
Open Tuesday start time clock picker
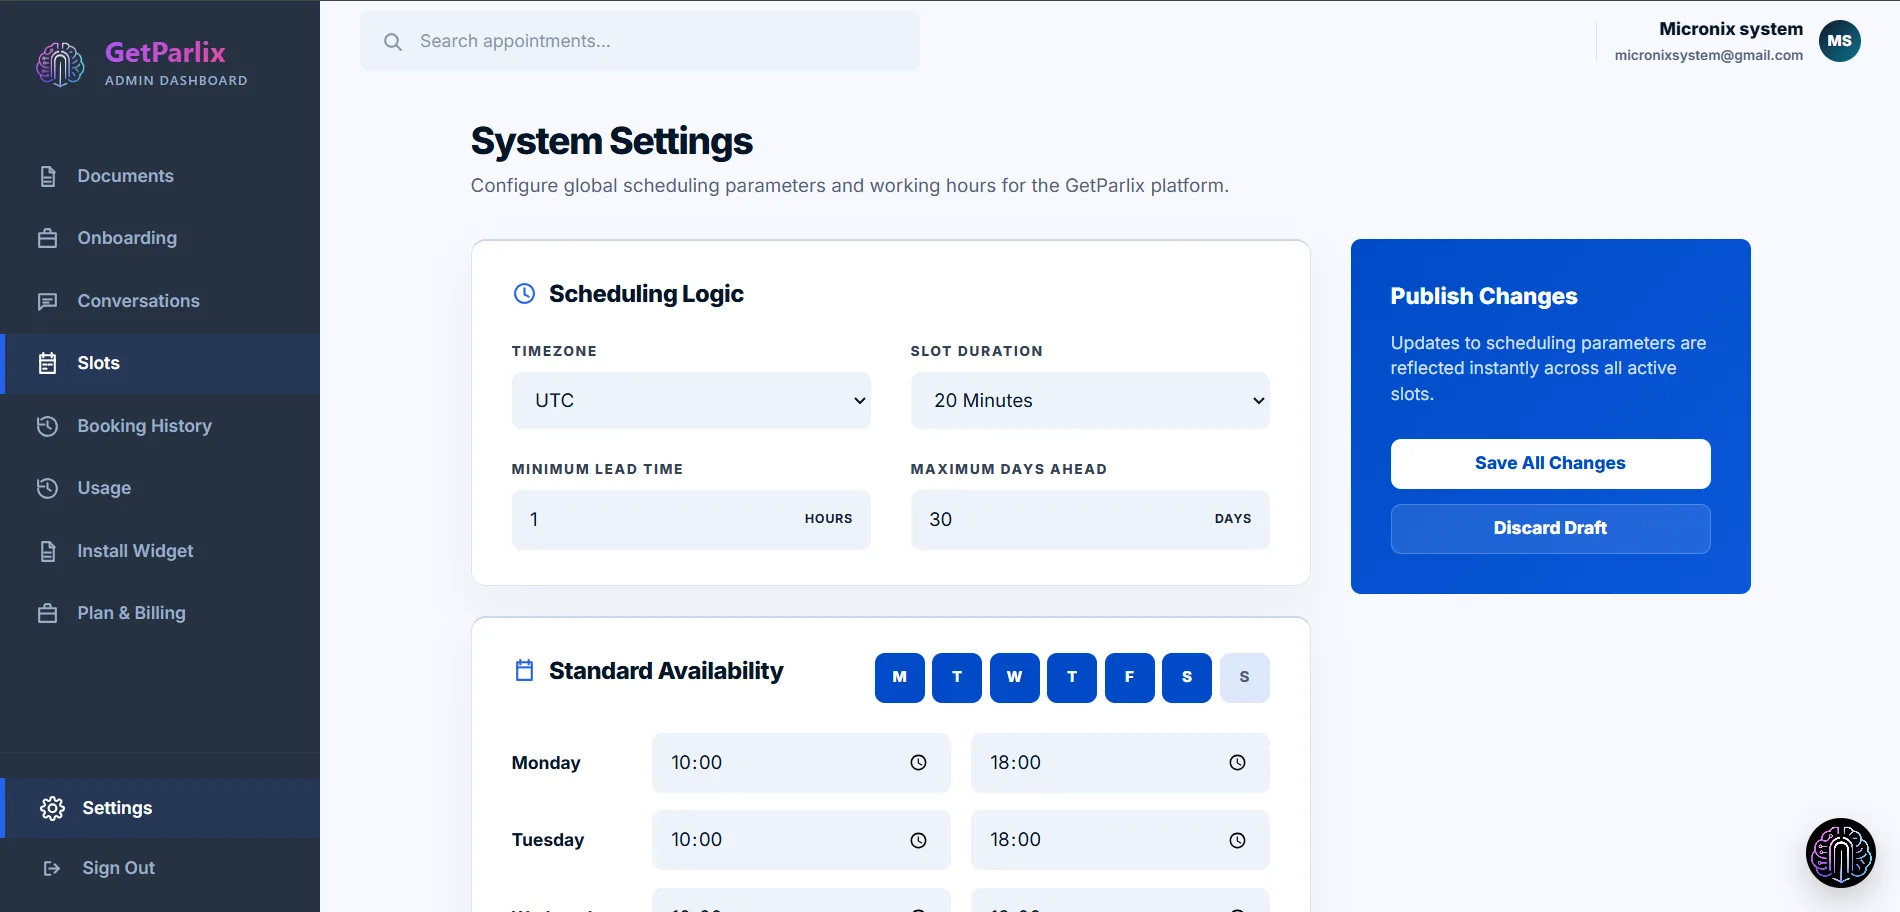918,840
